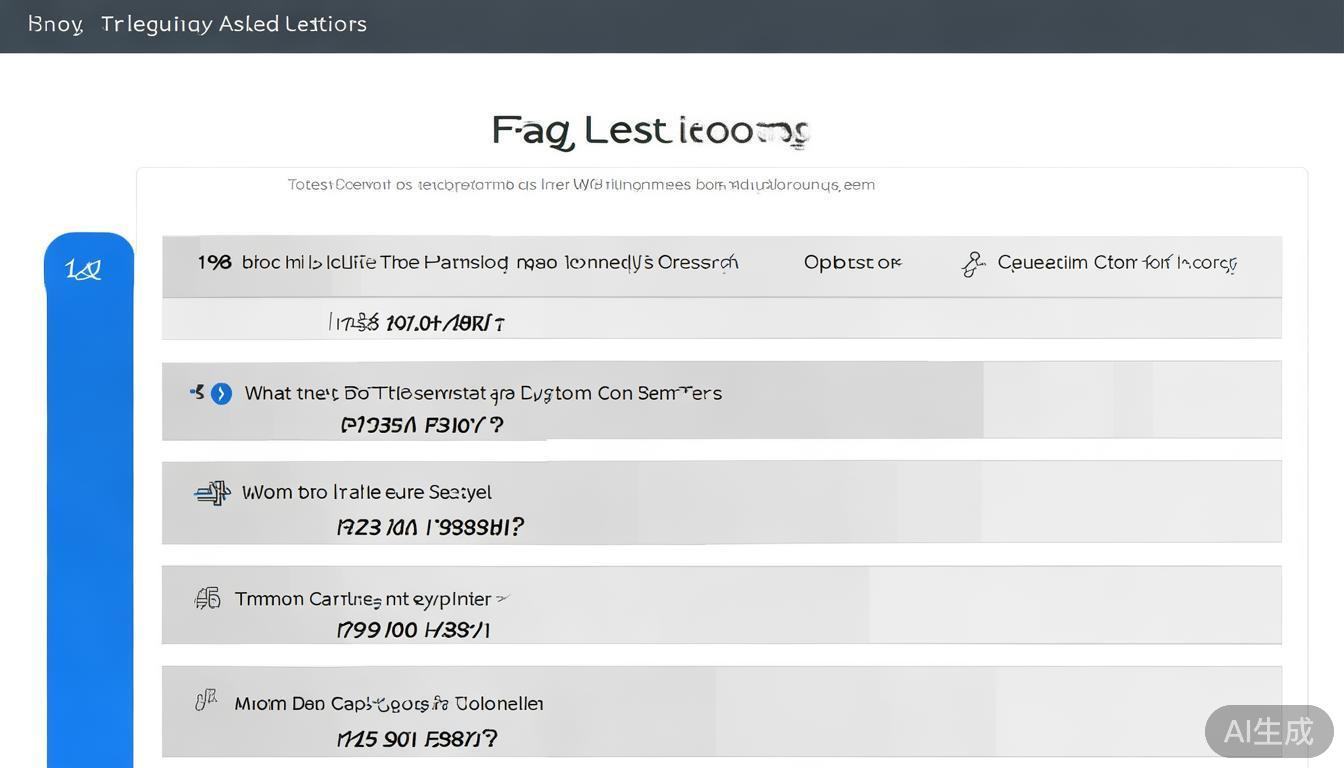Click the "AI生成" watermark badge
Viewport: 1344px width, 768px height.
point(1268,731)
